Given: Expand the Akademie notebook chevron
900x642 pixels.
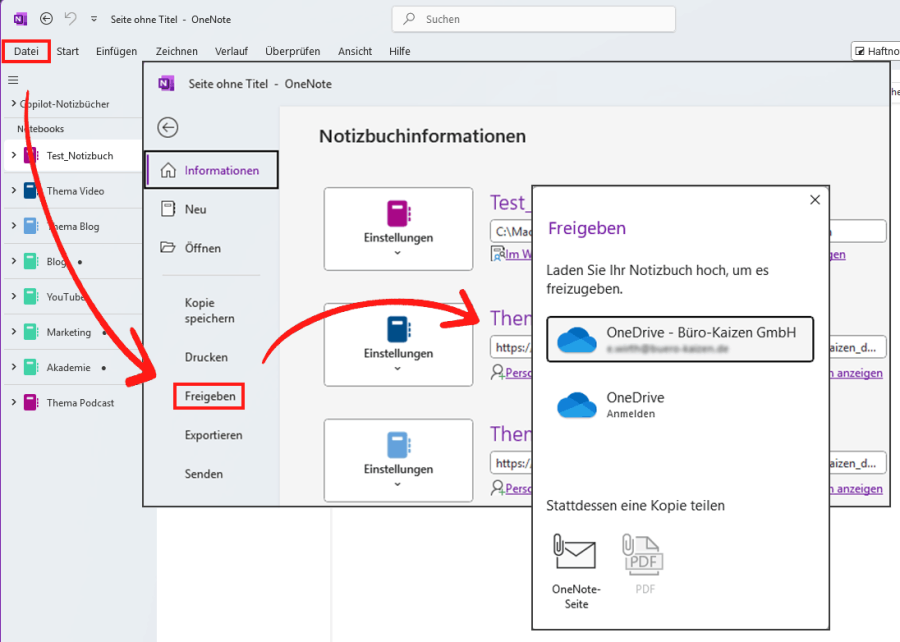Looking at the screenshot, I should coord(13,367).
